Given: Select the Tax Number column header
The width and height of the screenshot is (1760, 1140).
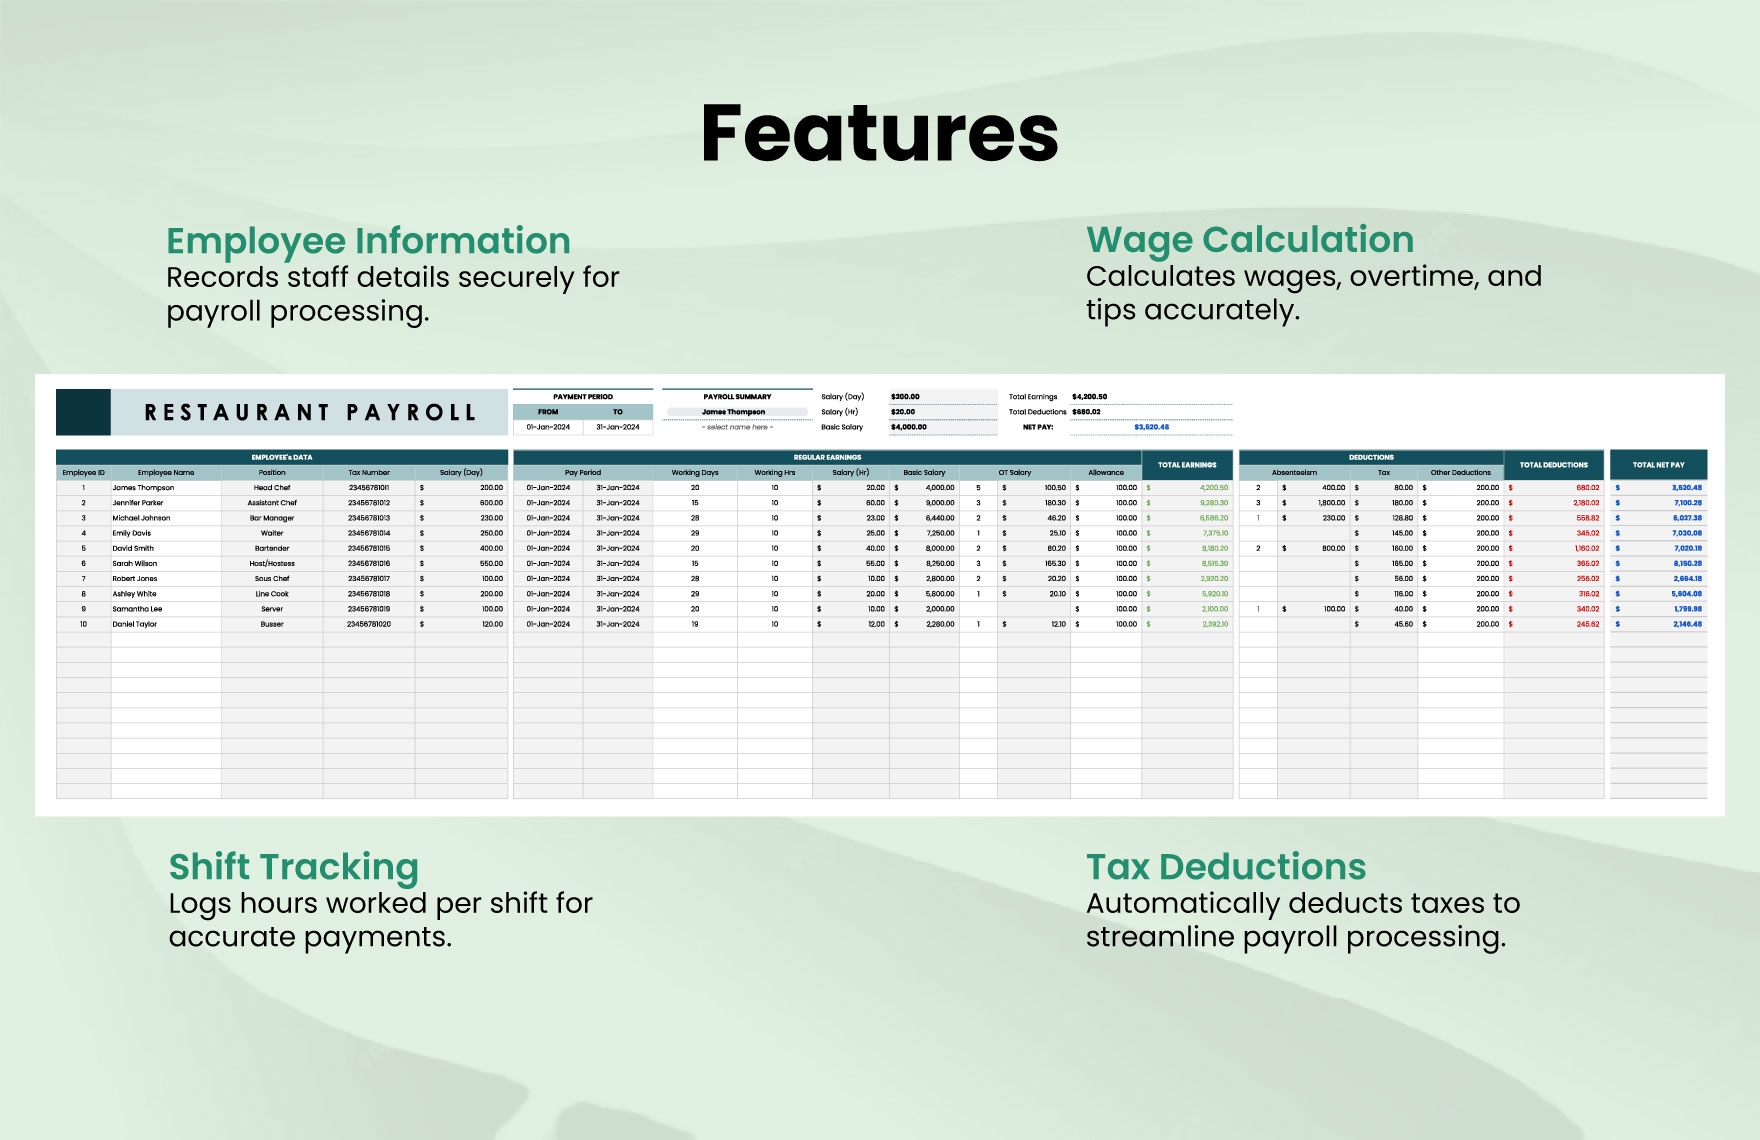Looking at the screenshot, I should click(x=369, y=473).
